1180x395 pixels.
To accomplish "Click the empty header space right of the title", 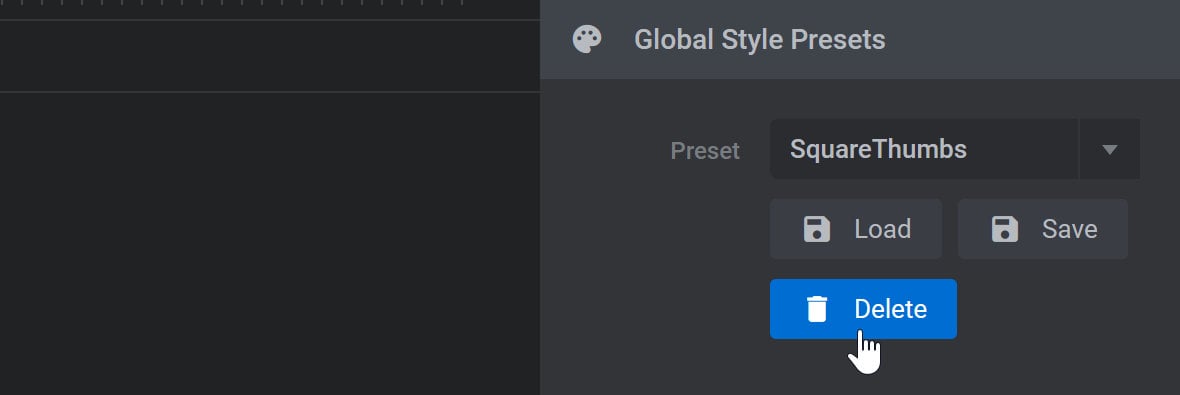I will (1031, 39).
